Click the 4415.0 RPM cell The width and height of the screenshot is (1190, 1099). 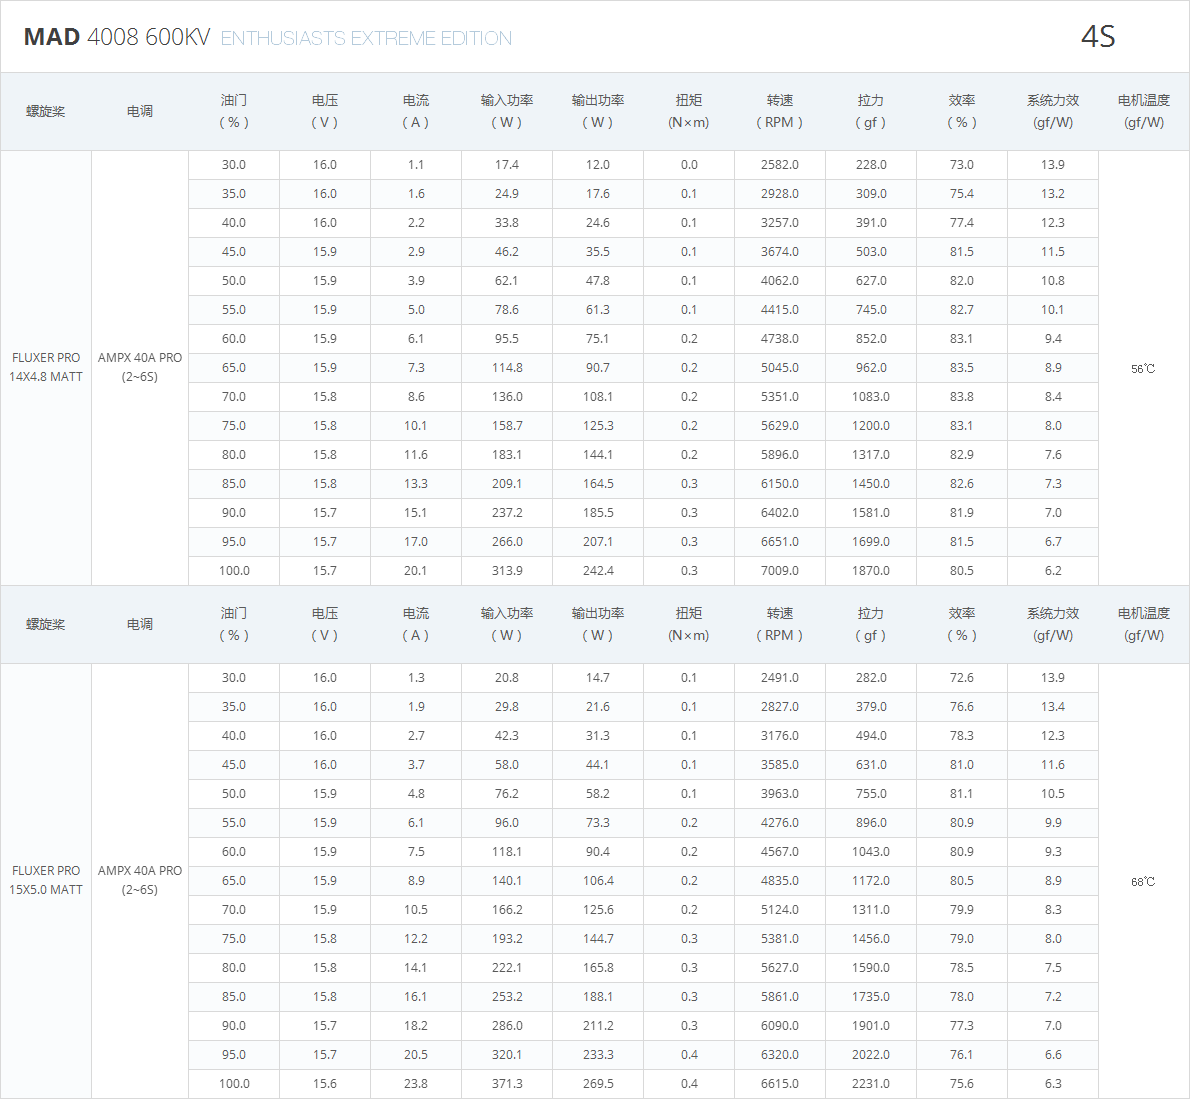[x=780, y=310]
